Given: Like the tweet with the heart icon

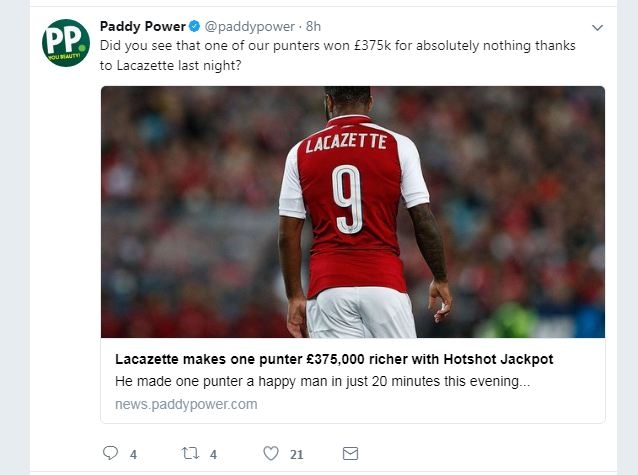Looking at the screenshot, I should [x=270, y=453].
